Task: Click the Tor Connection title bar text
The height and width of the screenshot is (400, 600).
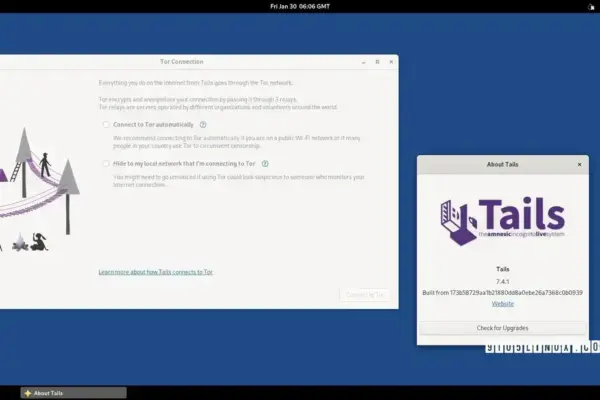Action: tap(182, 62)
